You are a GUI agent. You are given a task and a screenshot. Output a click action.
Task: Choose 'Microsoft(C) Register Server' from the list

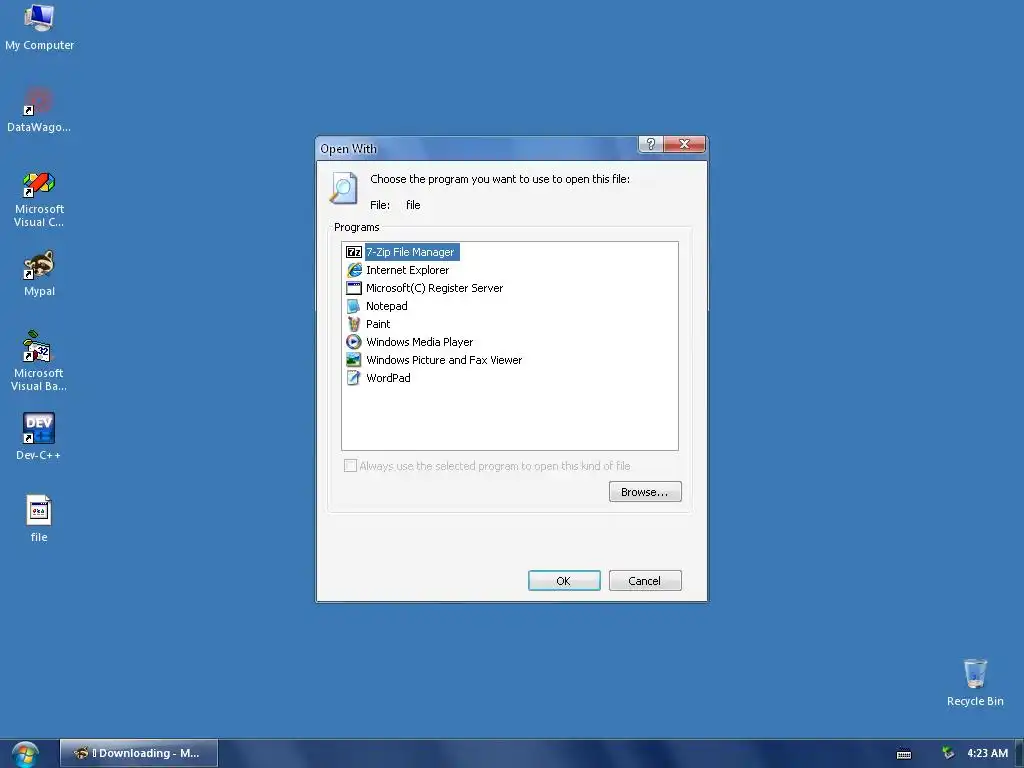(x=434, y=288)
